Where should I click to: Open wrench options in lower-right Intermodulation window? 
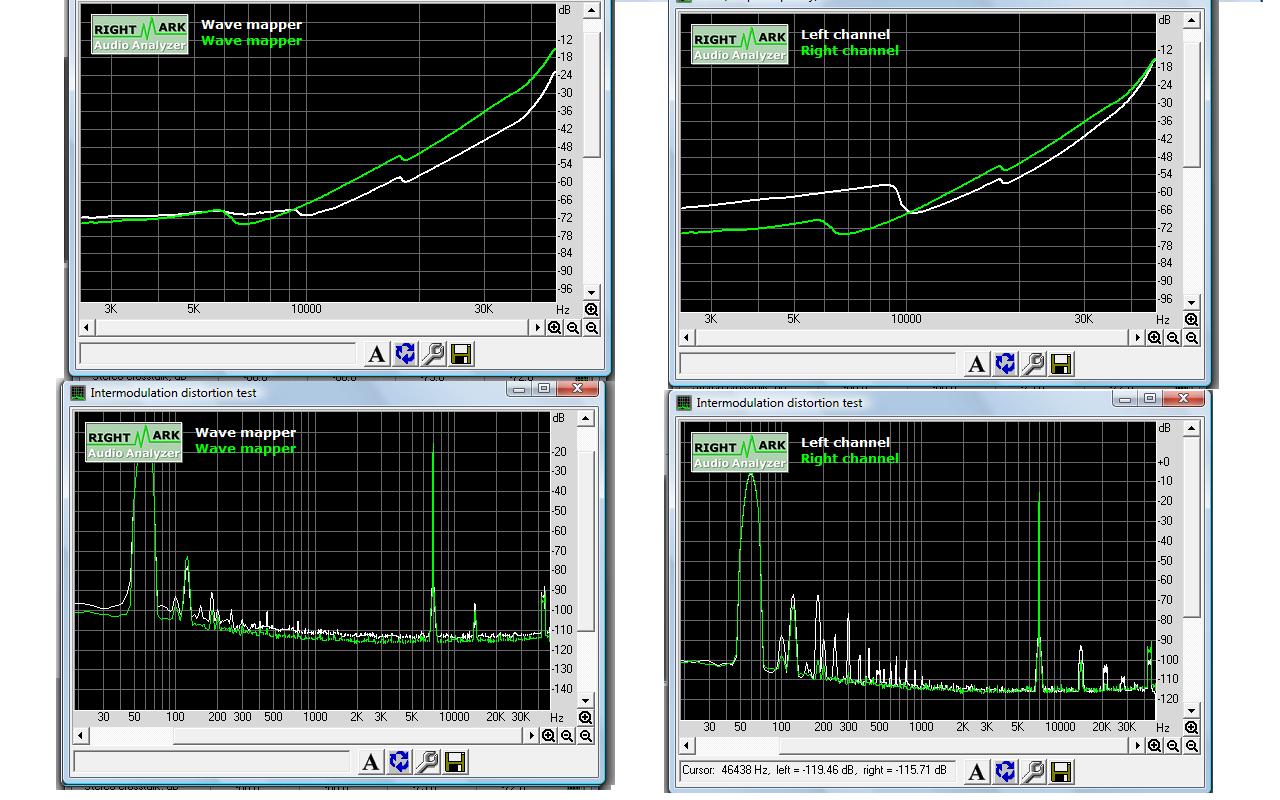click(1034, 772)
